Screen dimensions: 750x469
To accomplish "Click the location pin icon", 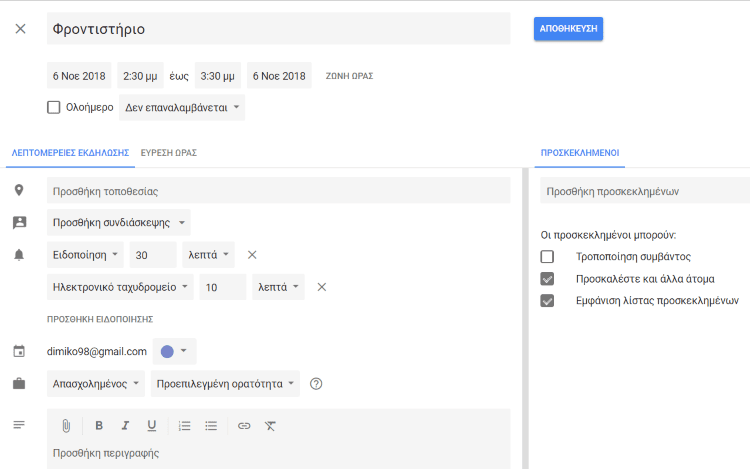I will coord(19,190).
